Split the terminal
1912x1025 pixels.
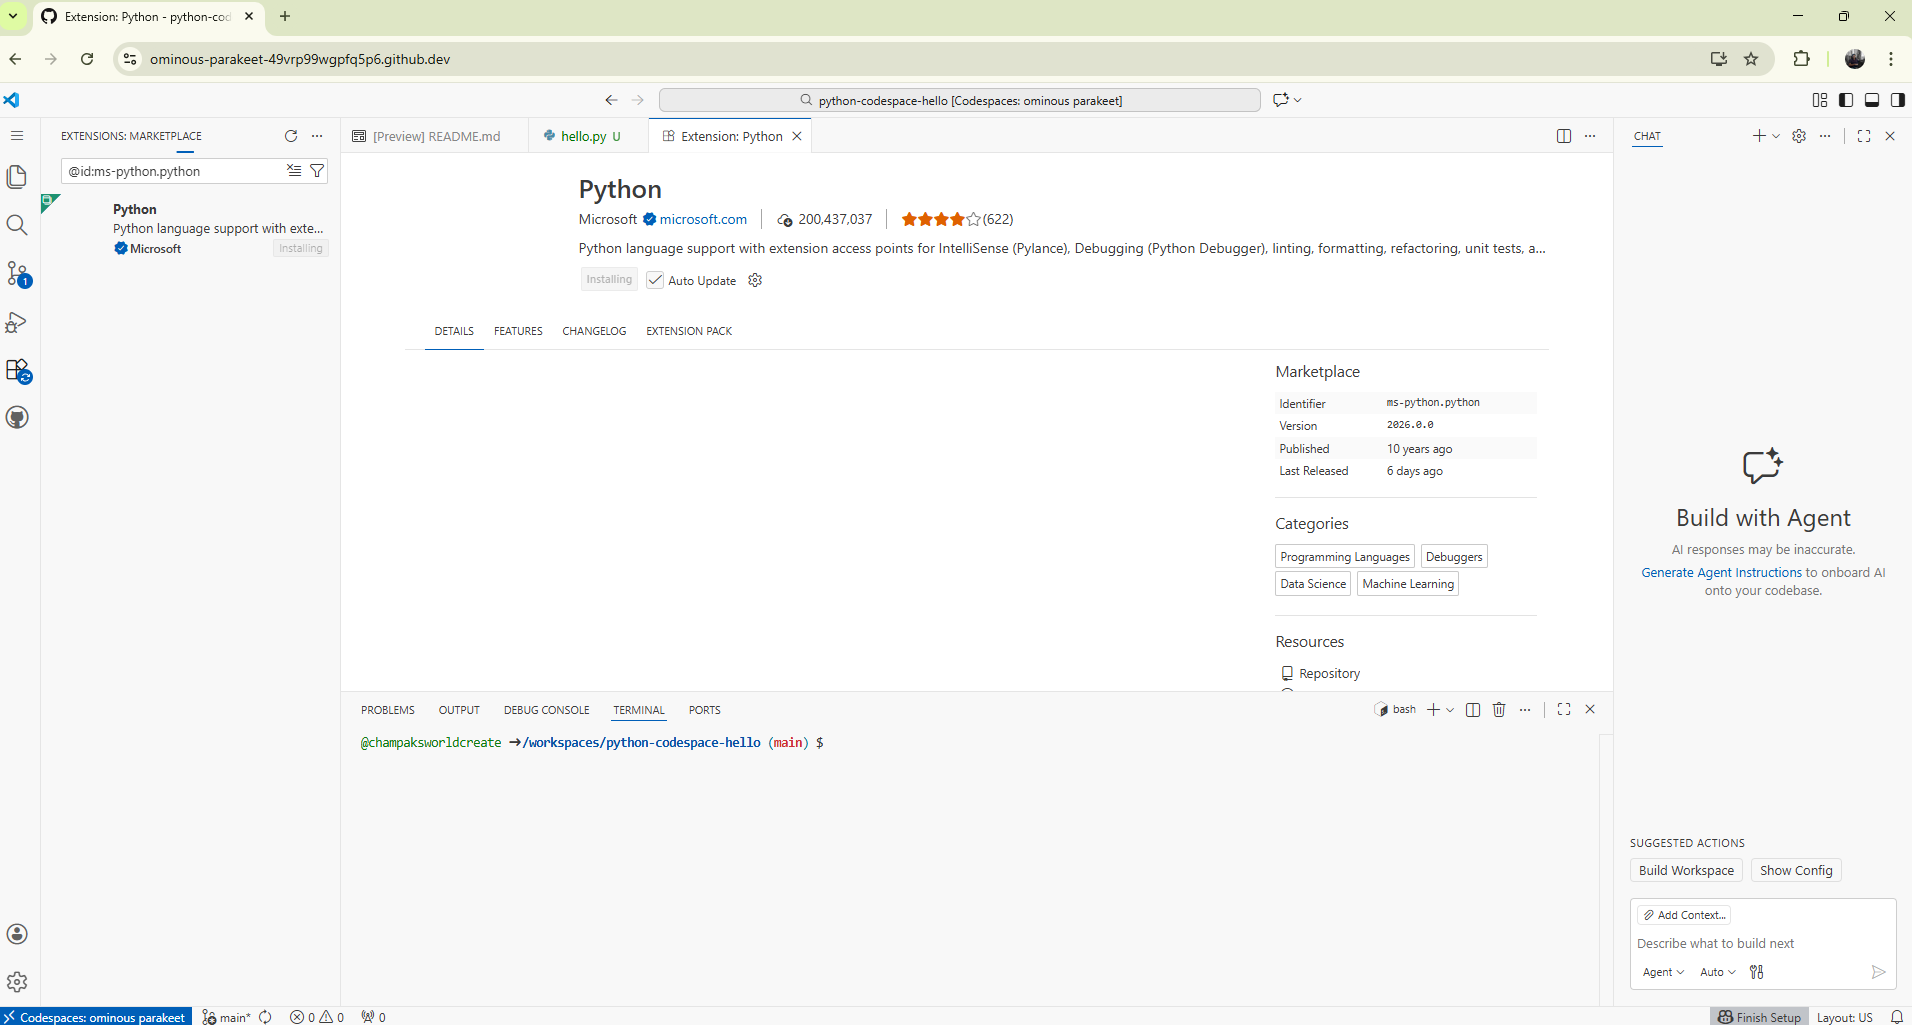[1473, 710]
